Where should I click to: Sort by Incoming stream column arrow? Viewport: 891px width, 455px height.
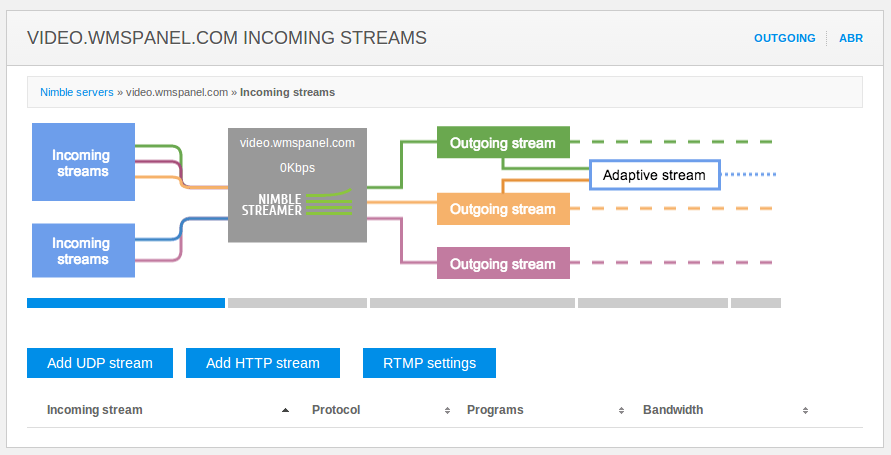285,410
